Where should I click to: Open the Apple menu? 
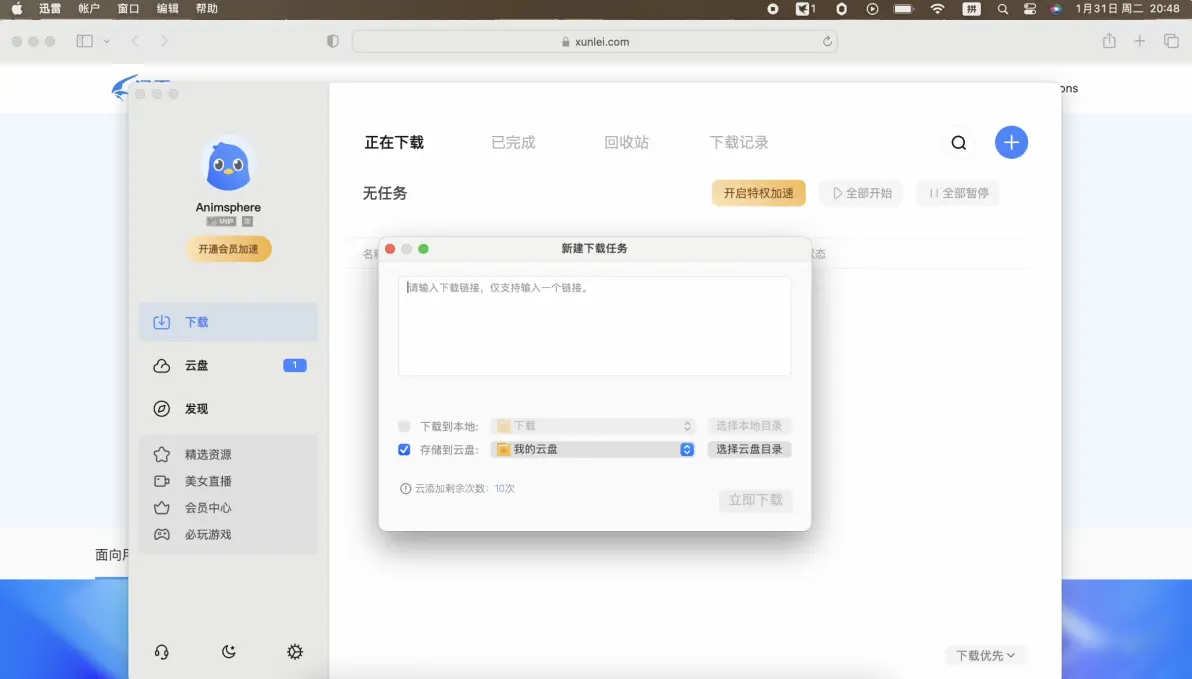[x=17, y=9]
